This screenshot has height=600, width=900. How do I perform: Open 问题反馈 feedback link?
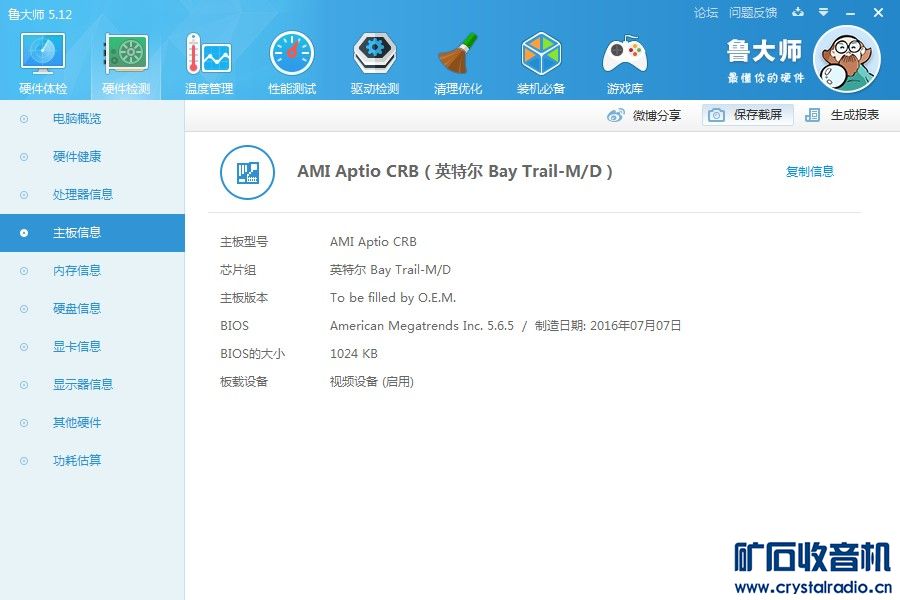coord(752,13)
